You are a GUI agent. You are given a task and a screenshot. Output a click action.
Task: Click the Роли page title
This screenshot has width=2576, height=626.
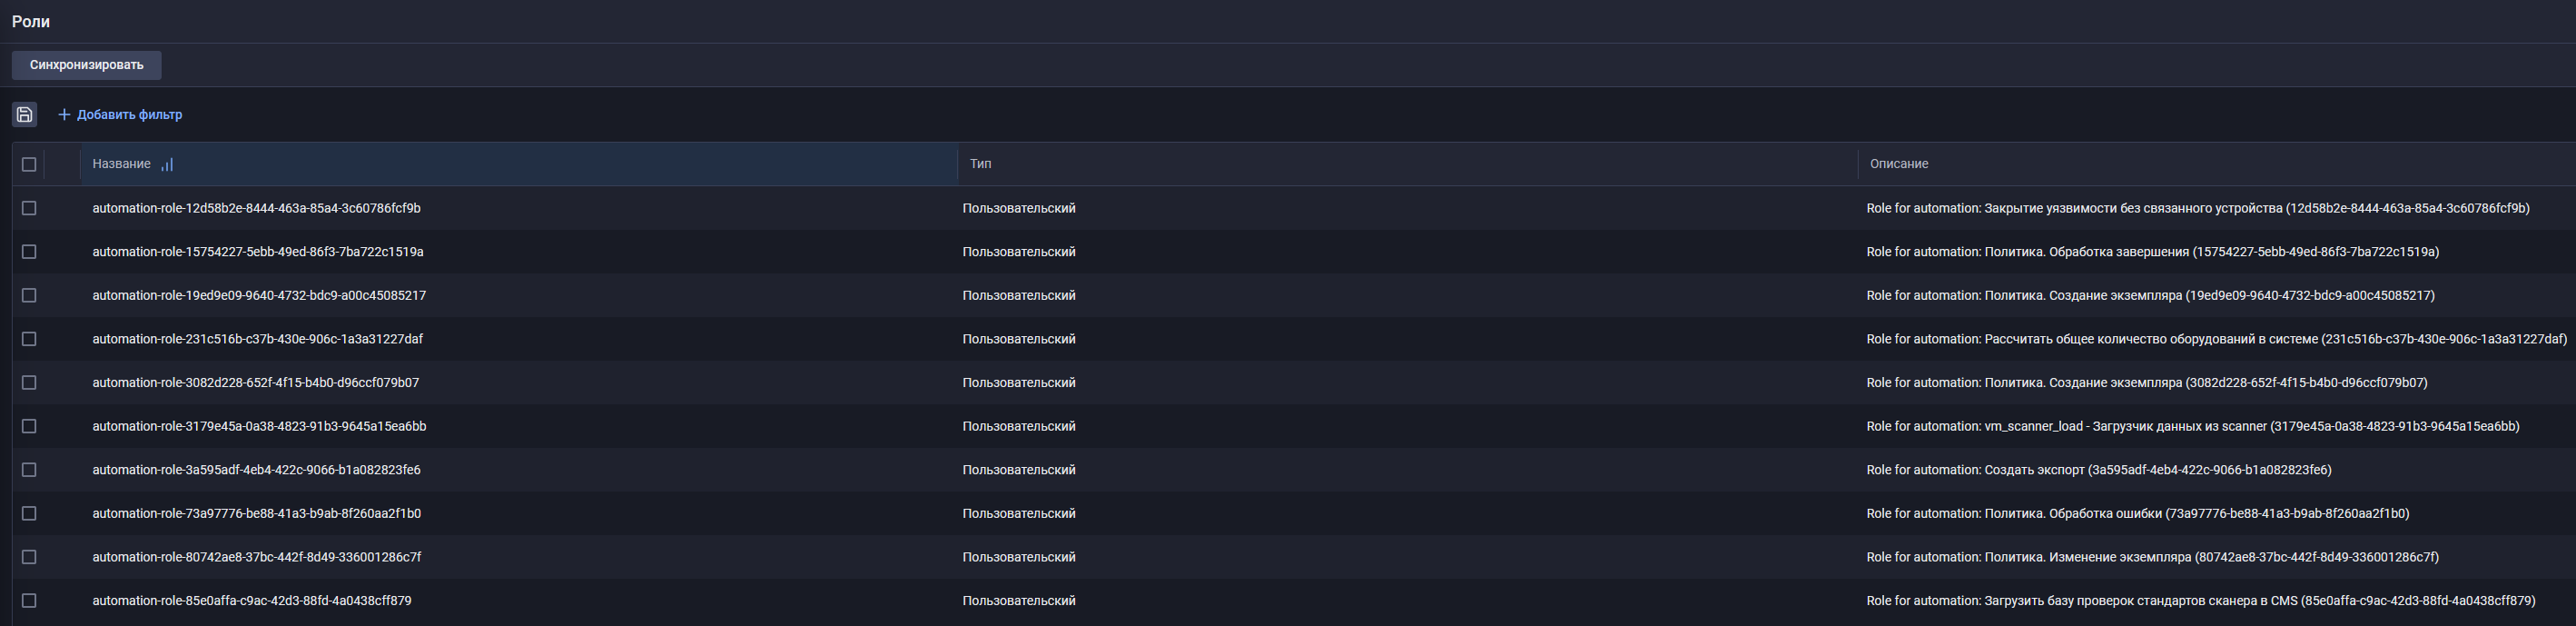[x=31, y=21]
